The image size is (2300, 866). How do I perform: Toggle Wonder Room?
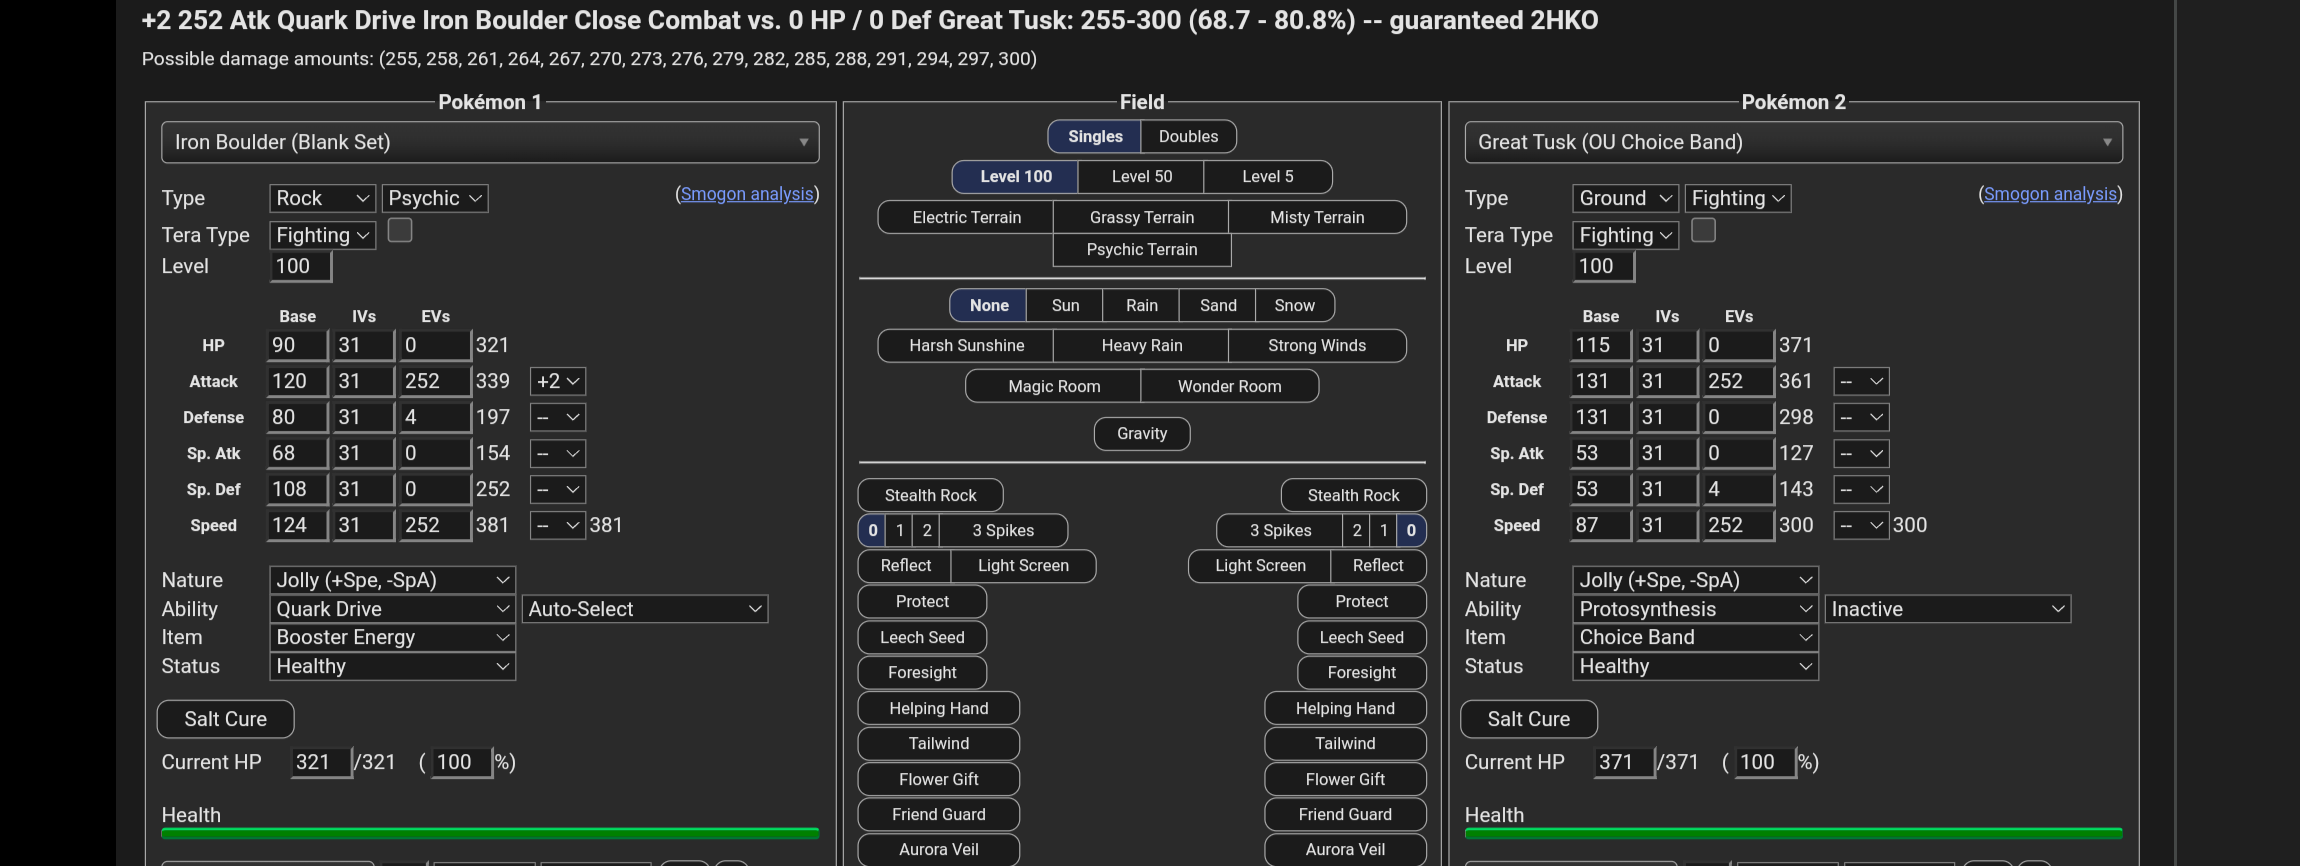pos(1229,386)
